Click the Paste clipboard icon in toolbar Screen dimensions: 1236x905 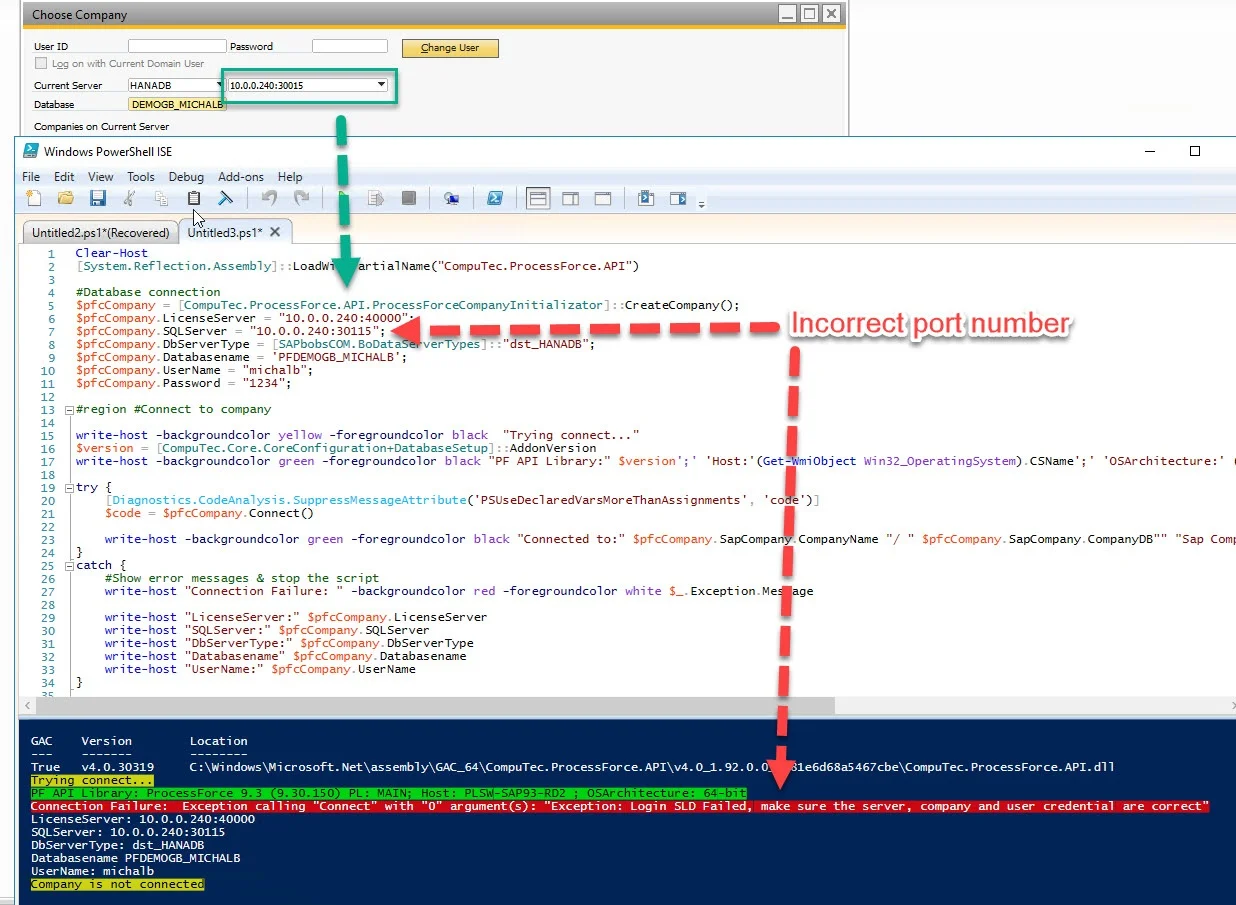[x=194, y=198]
